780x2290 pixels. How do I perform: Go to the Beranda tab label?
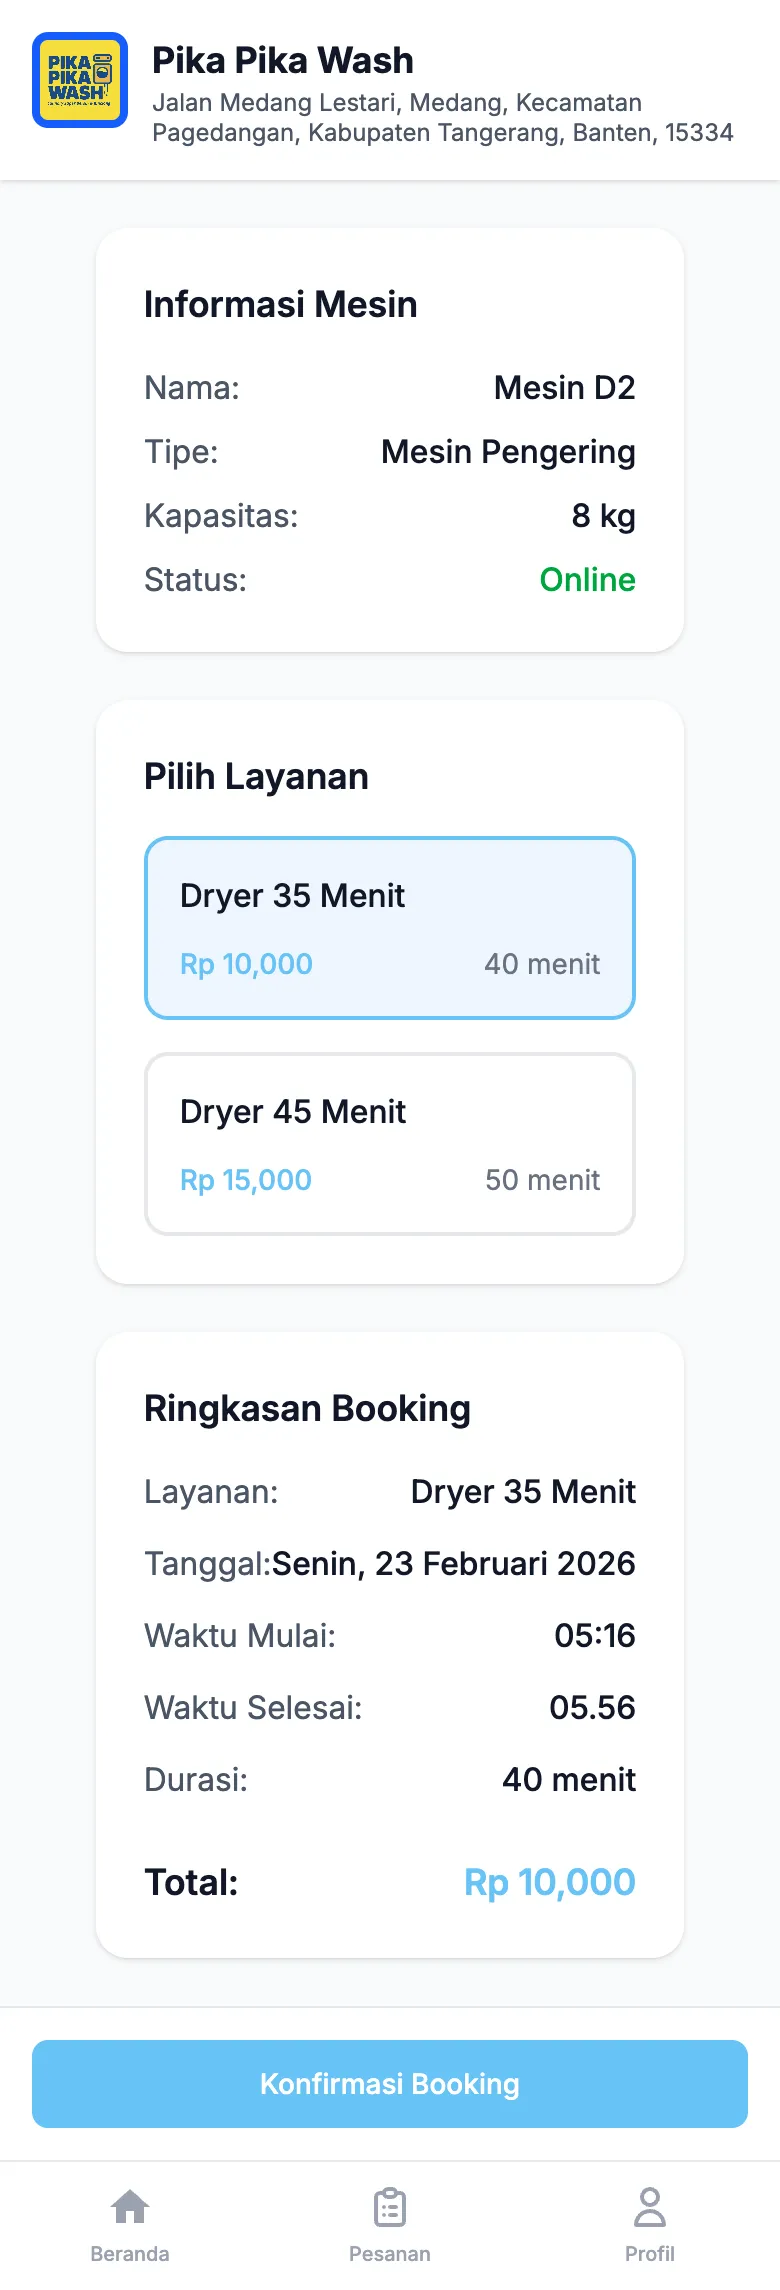[x=130, y=2254]
